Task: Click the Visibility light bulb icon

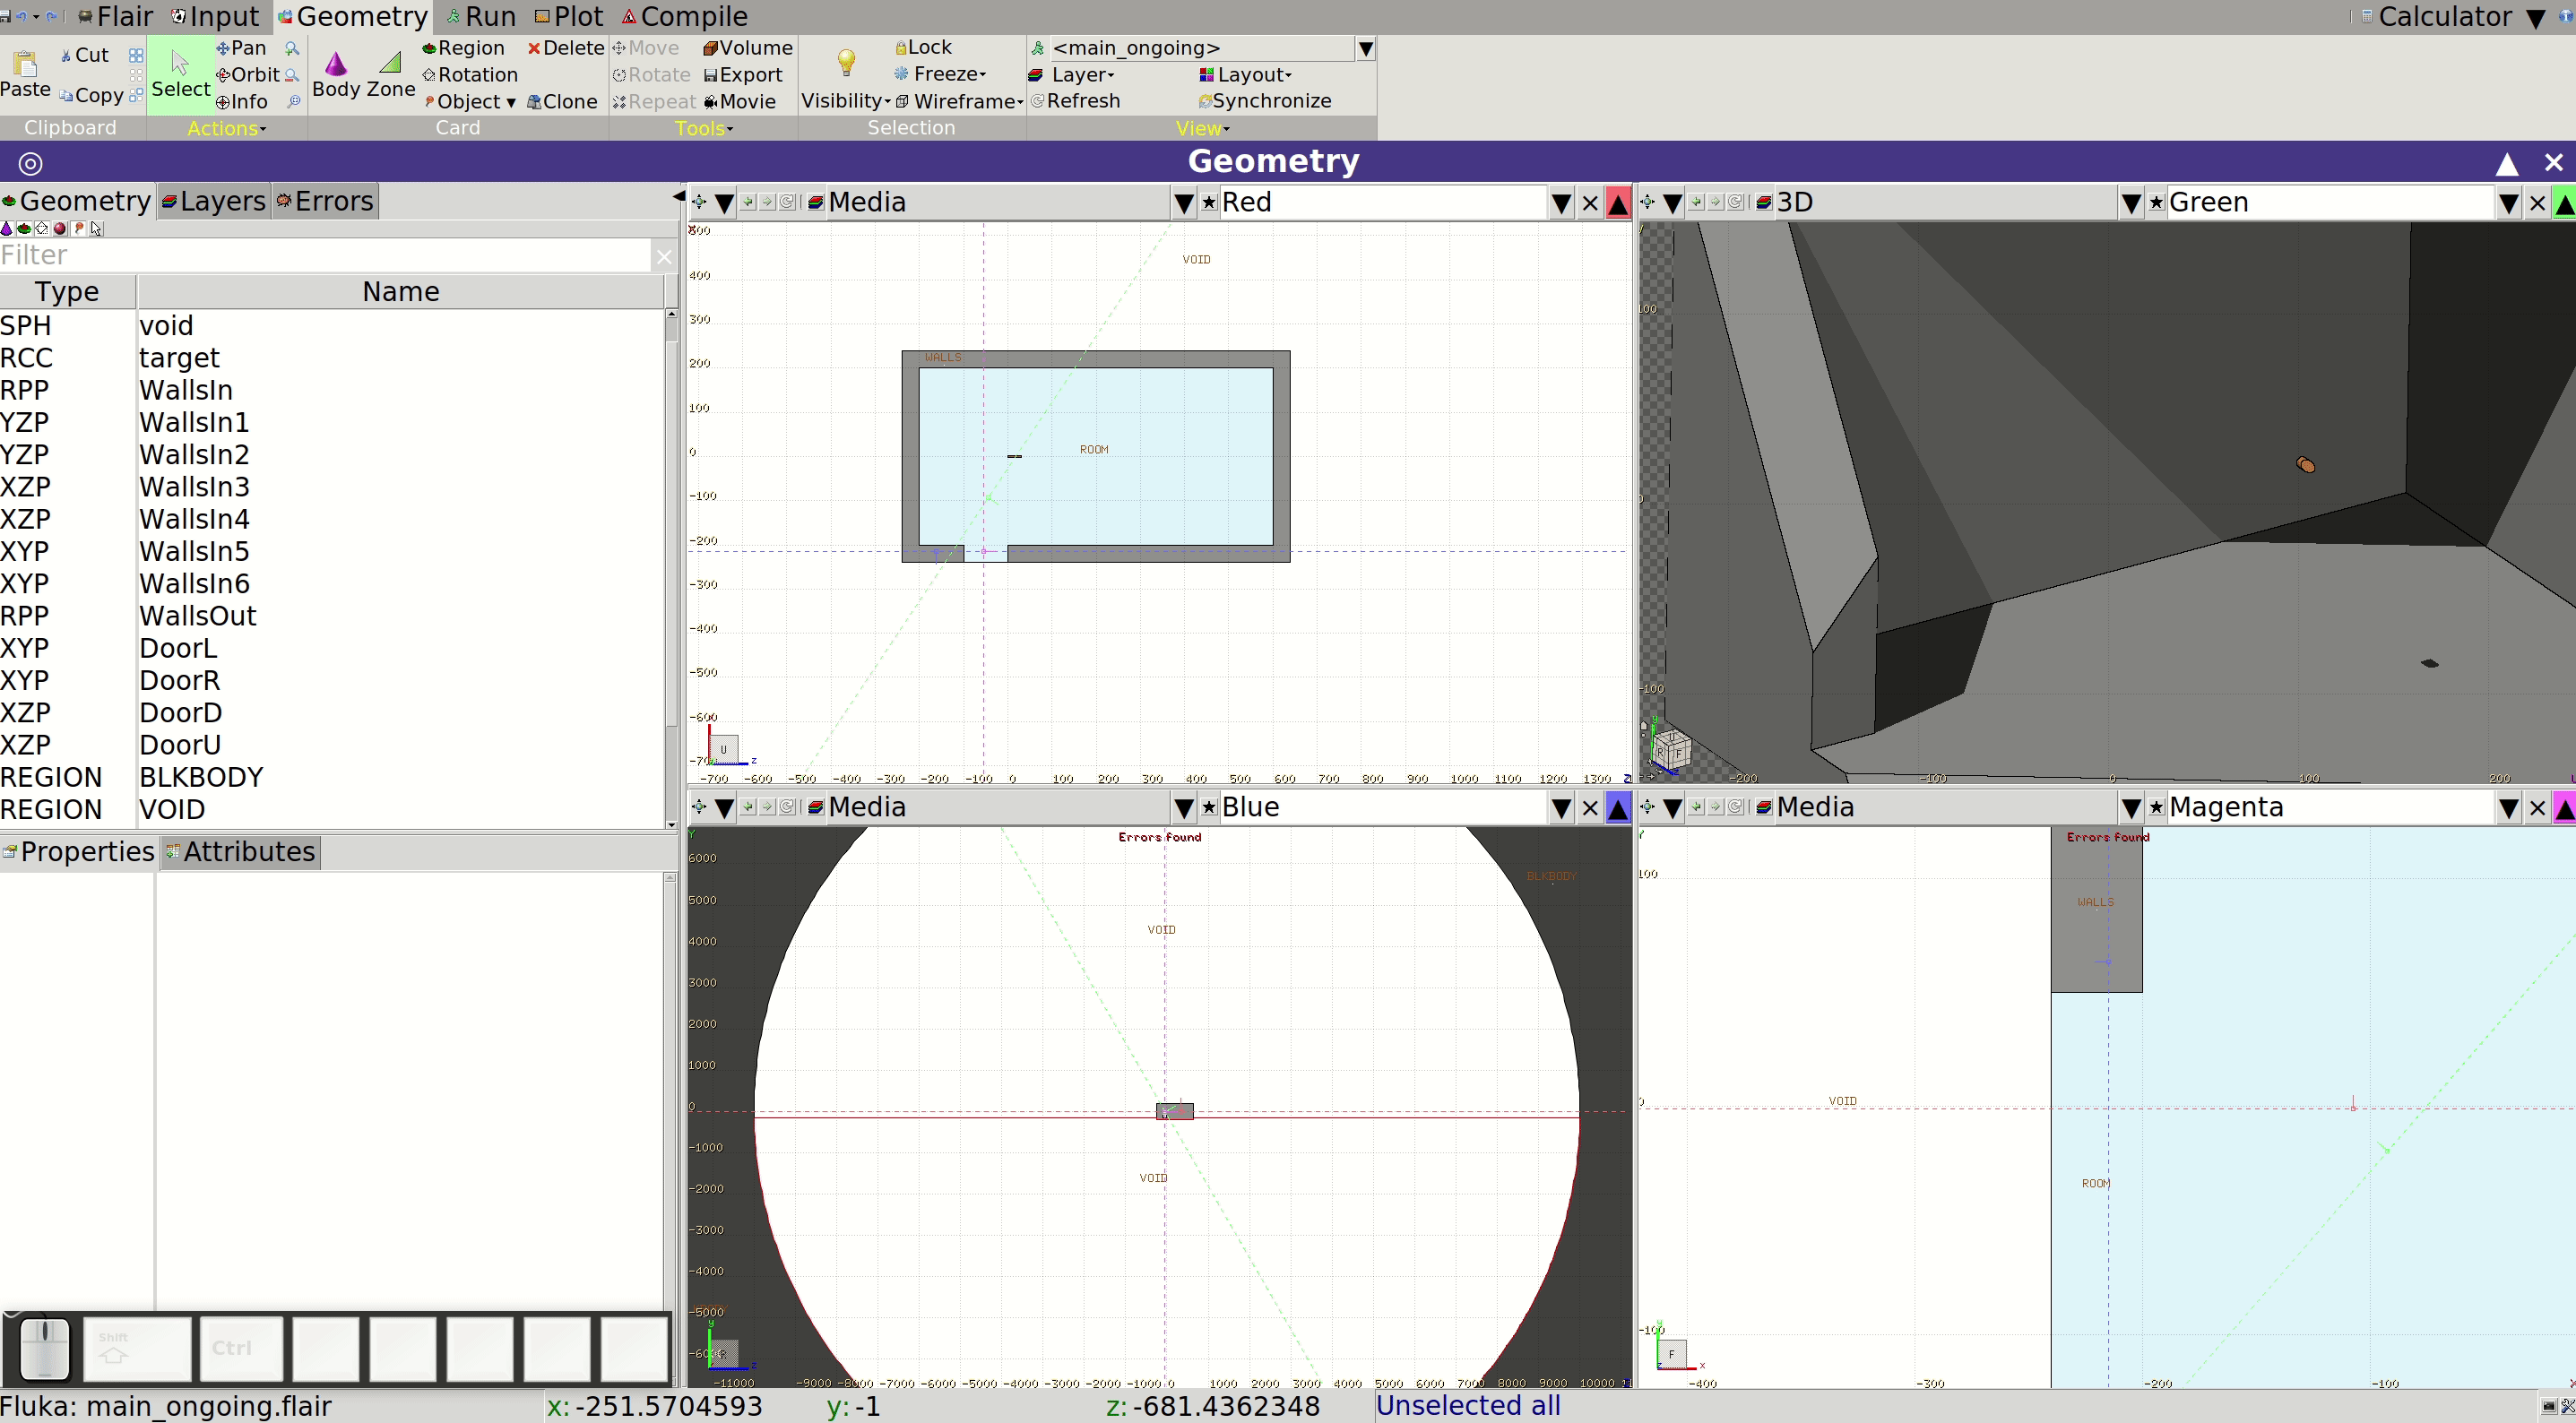Action: [x=846, y=63]
